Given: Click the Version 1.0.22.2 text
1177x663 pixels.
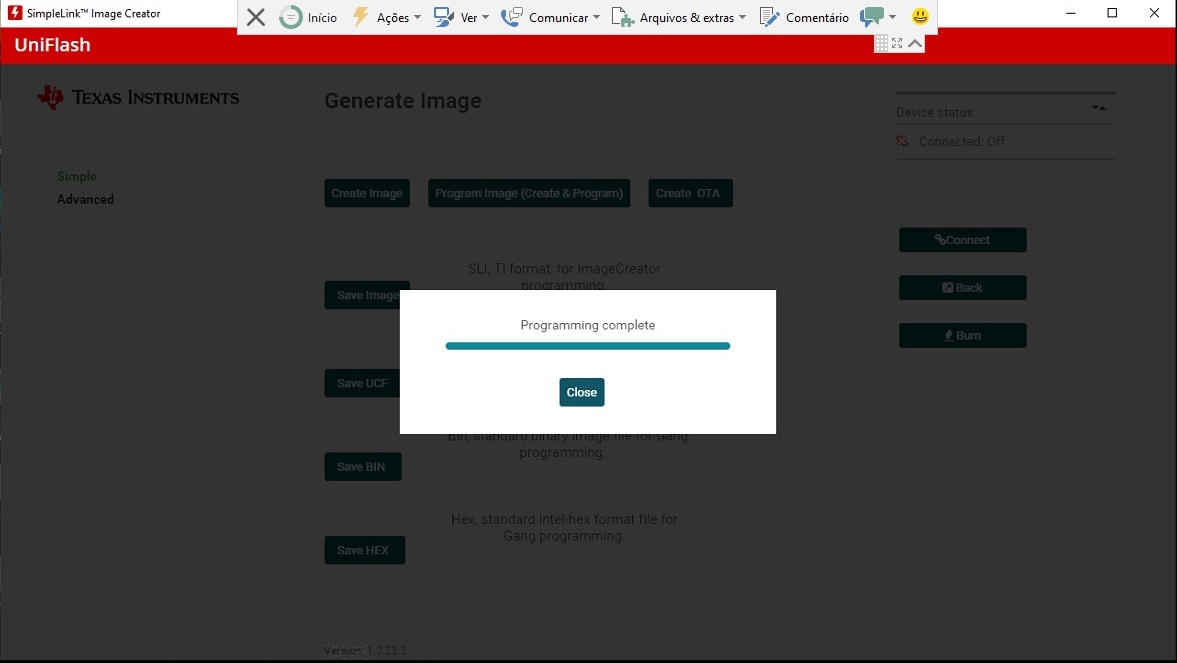Looking at the screenshot, I should click(x=366, y=650).
